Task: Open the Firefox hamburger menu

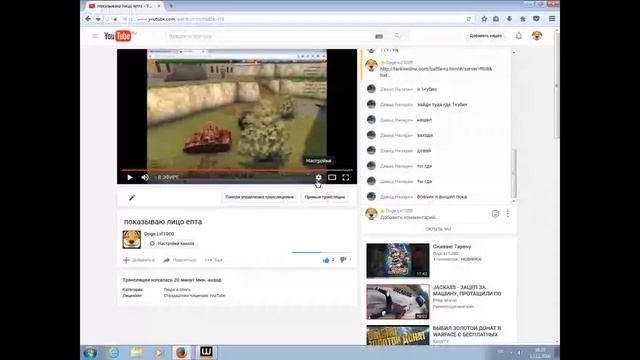Action: [x=552, y=19]
